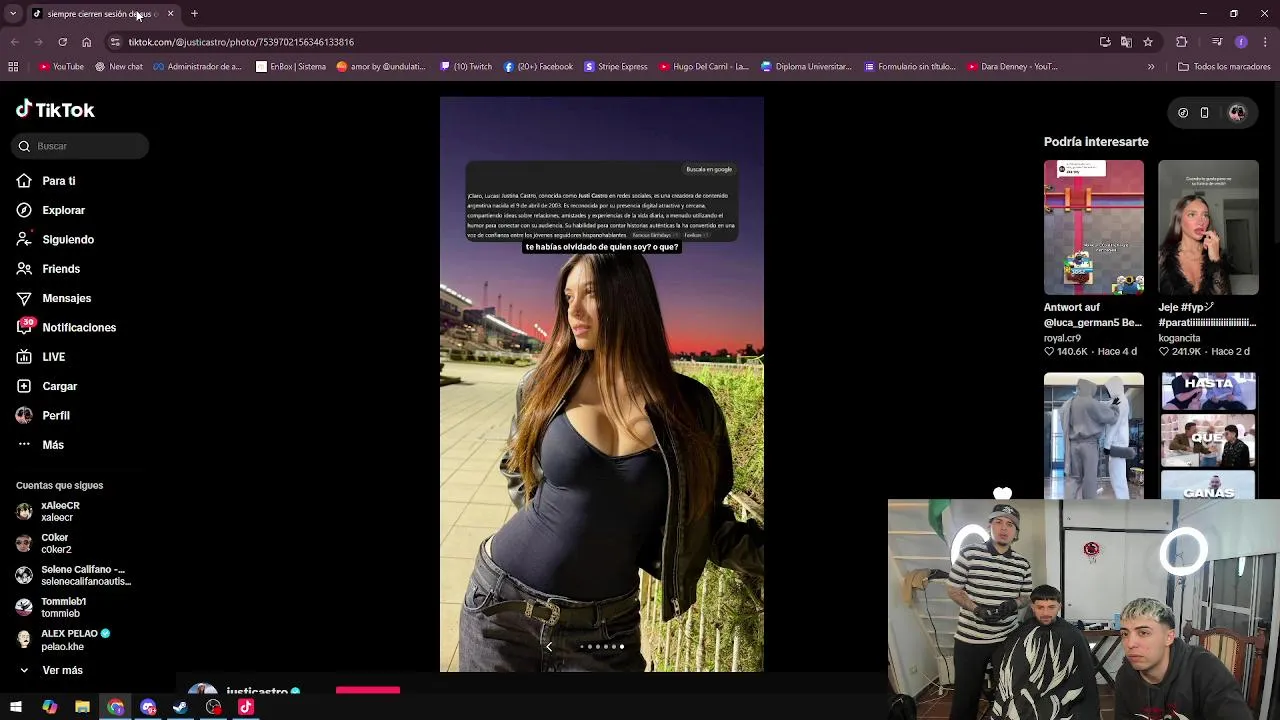Open a new browser tab

tap(194, 14)
